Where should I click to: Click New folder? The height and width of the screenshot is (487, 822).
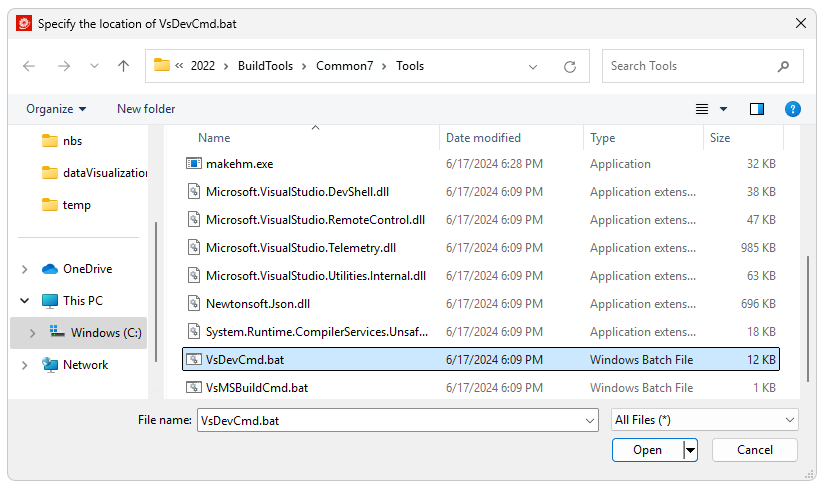pyautogui.click(x=146, y=109)
